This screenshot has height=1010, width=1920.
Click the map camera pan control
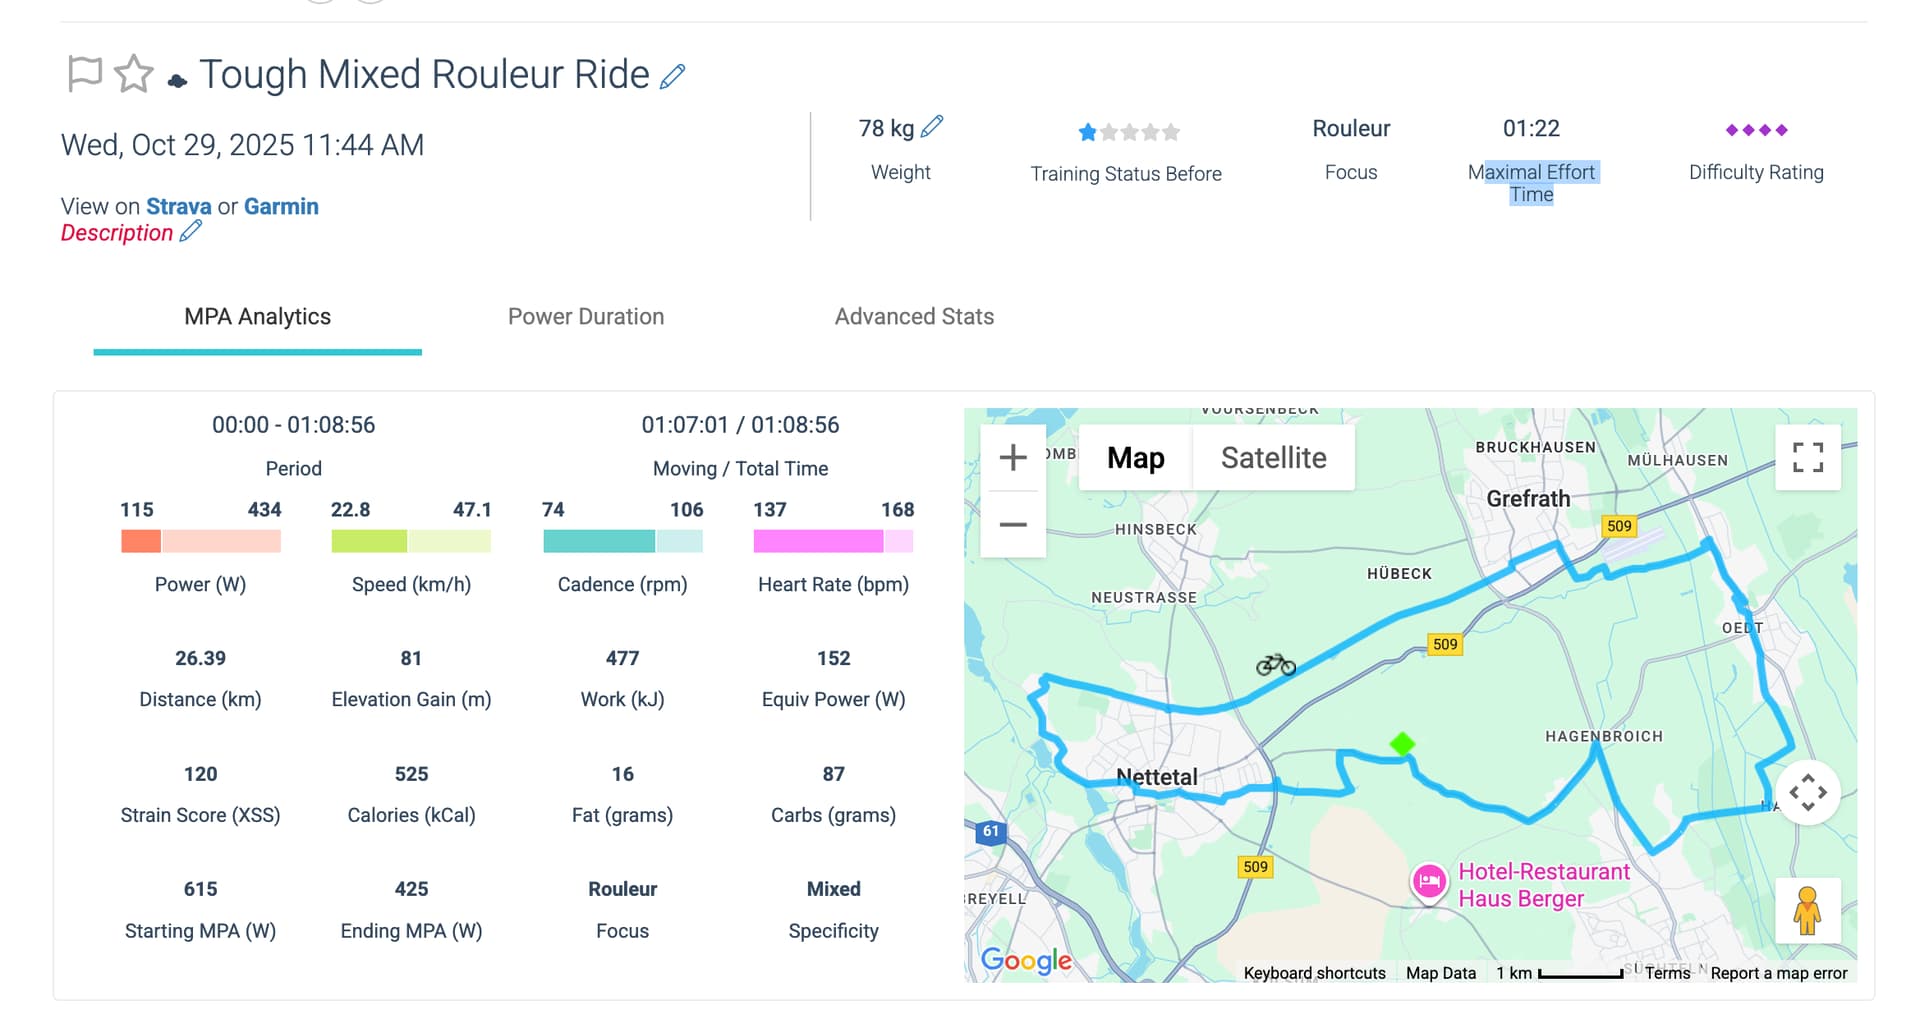(x=1807, y=792)
